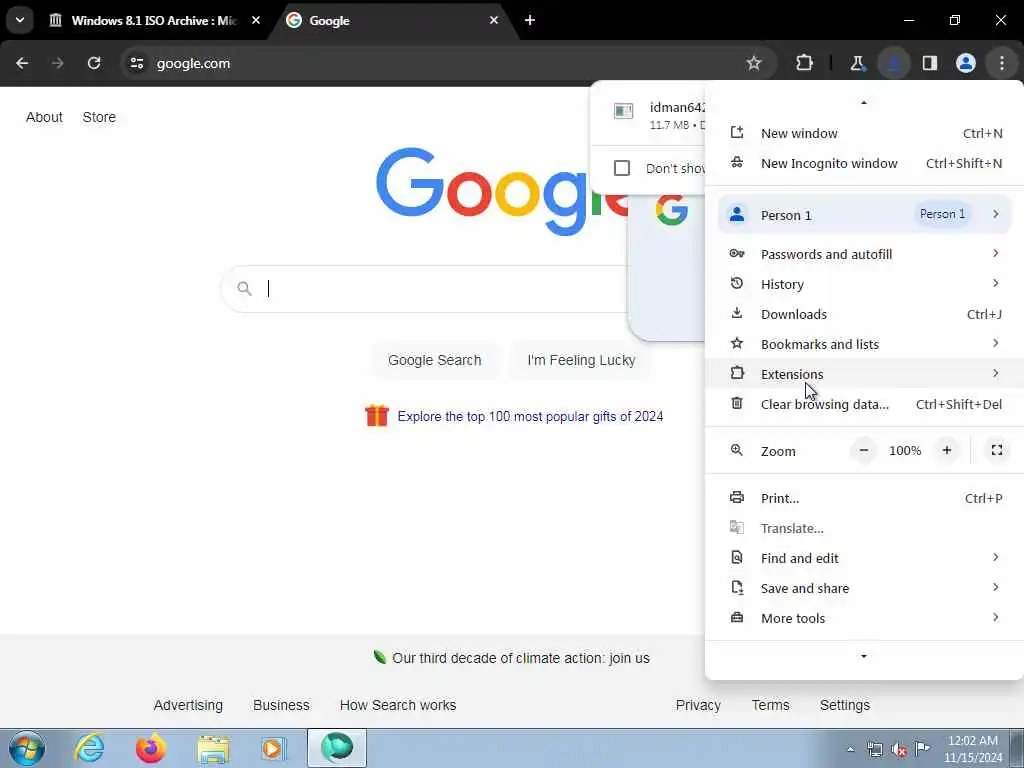The width and height of the screenshot is (1024, 768).
Task: Expand the Person 1 profile submenu
Action: point(864,215)
